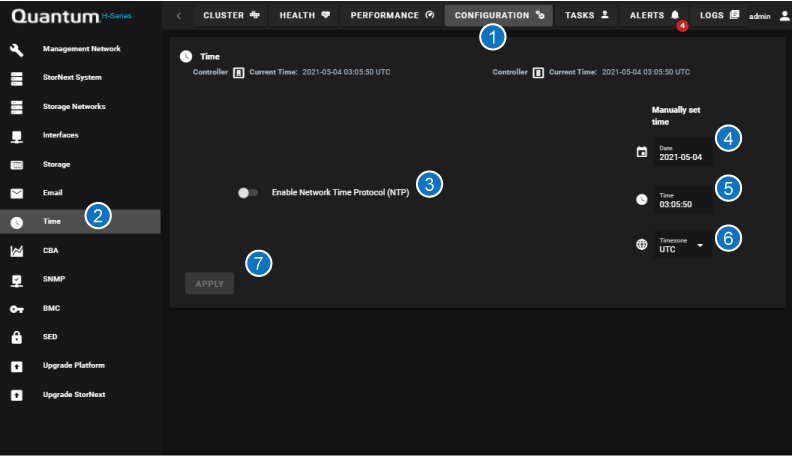
Task: Click the alerts bell icon
Action: 675,16
